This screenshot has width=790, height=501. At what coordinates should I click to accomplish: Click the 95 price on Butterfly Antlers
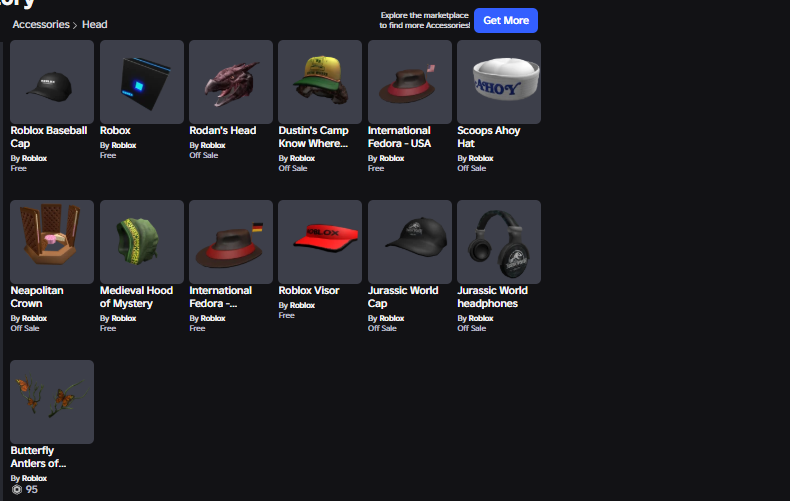32,489
